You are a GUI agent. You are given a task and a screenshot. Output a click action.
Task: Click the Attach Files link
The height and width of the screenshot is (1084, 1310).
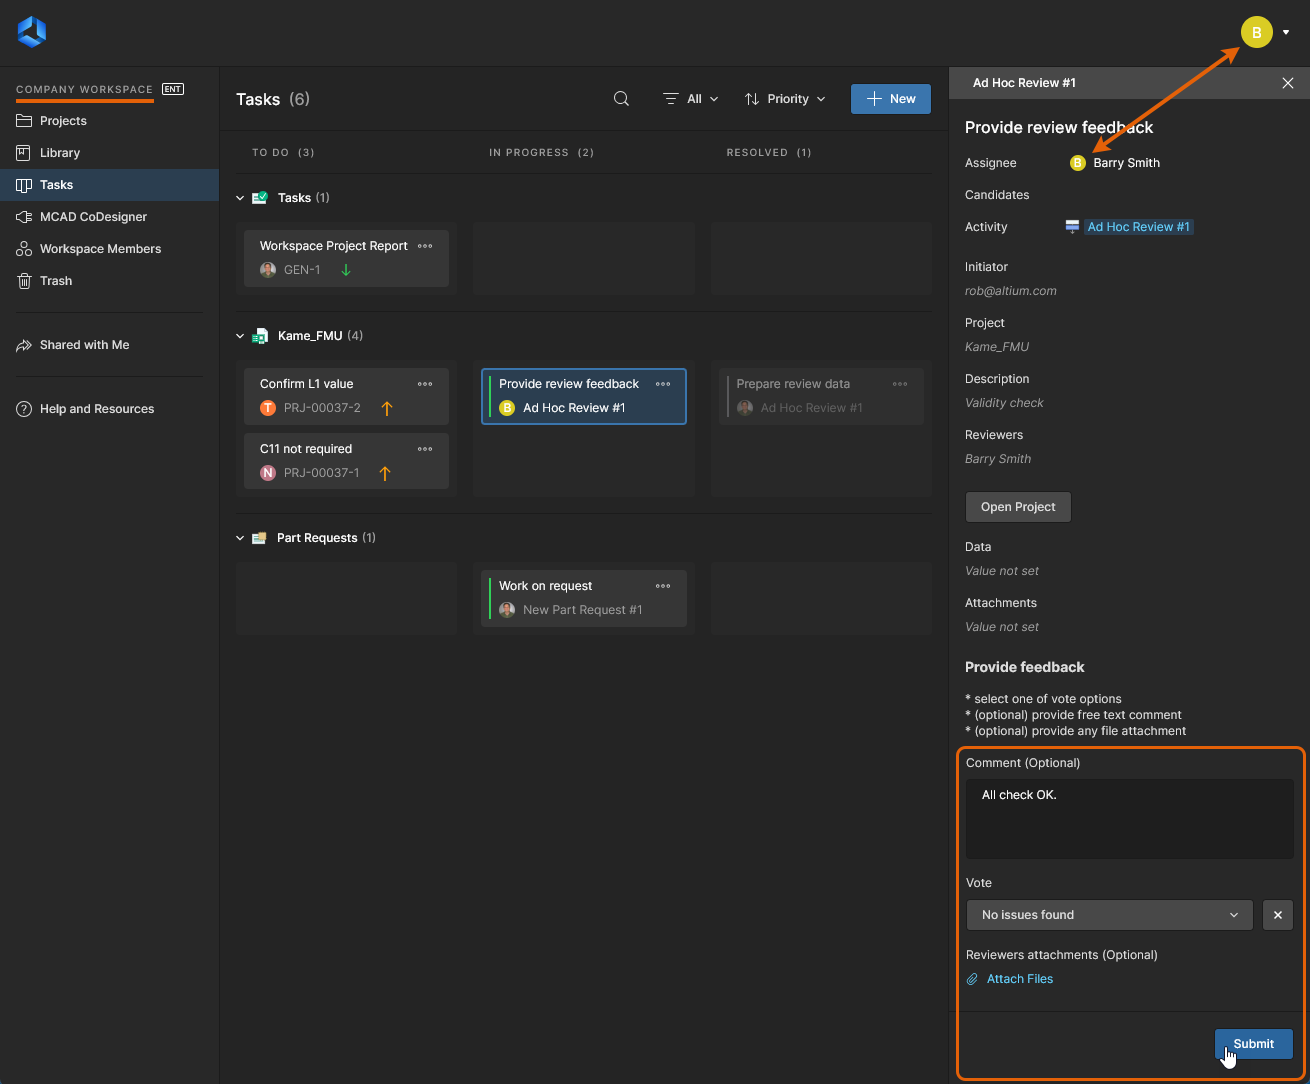click(1020, 979)
